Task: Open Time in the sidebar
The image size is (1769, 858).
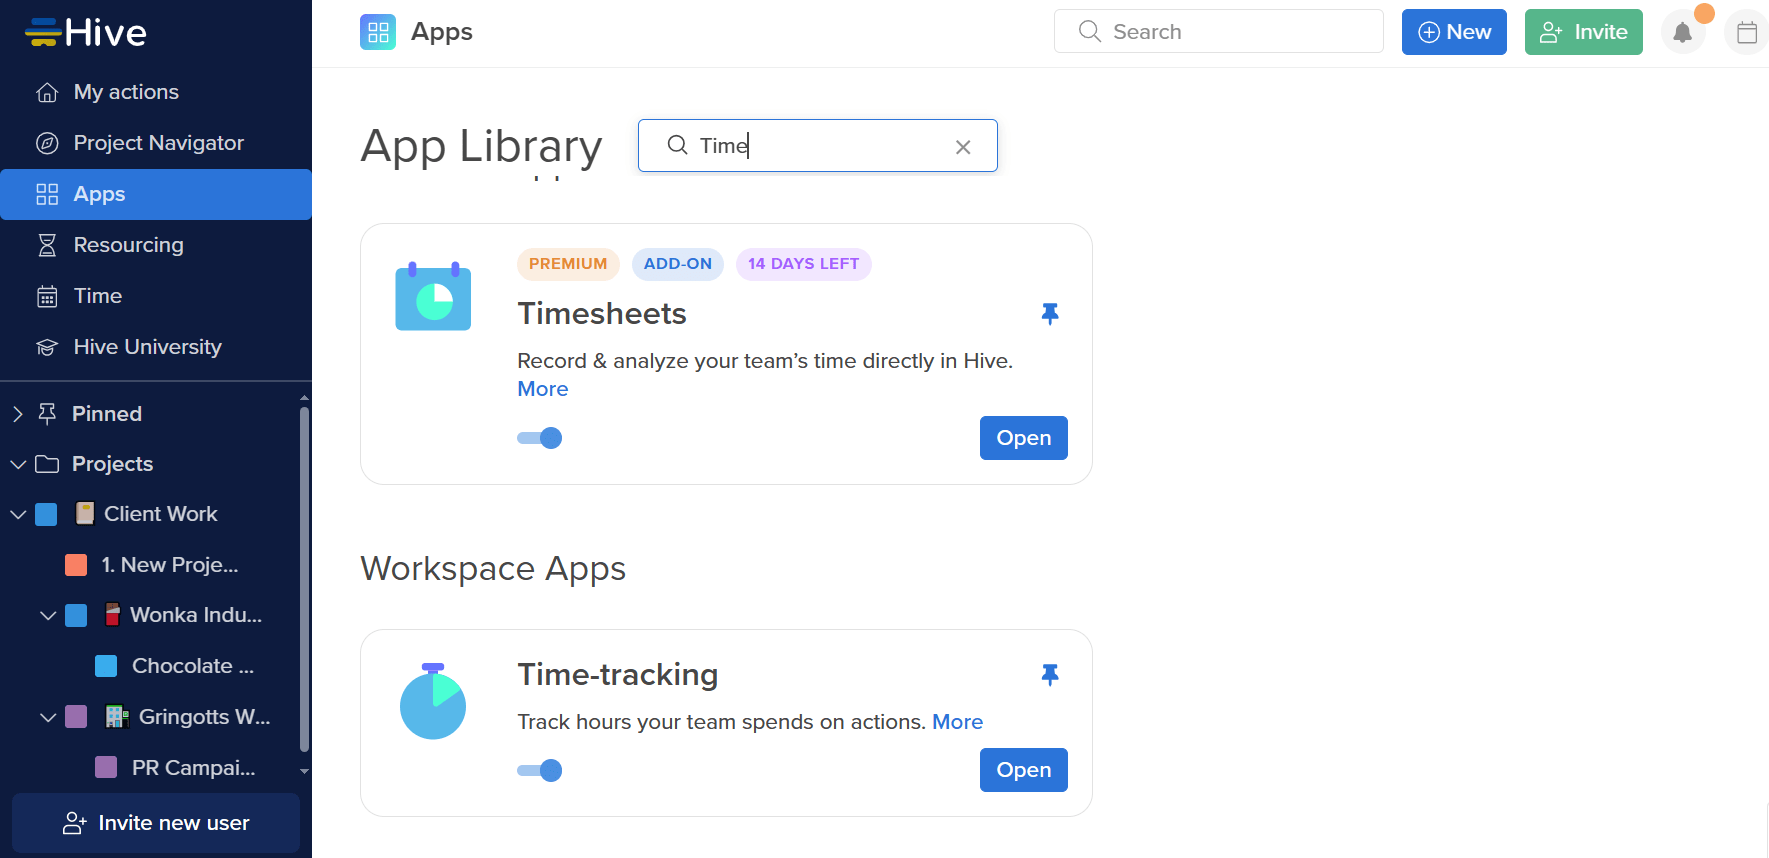Action: tap(156, 296)
